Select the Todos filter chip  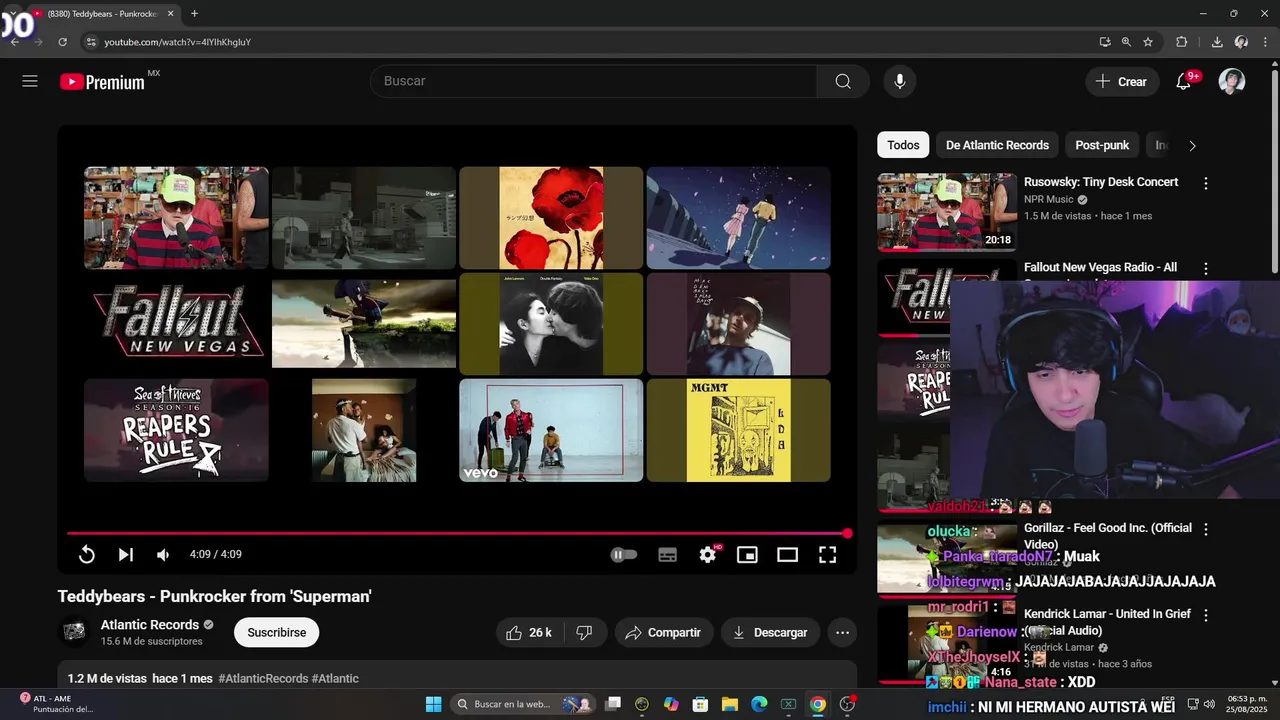click(x=903, y=145)
